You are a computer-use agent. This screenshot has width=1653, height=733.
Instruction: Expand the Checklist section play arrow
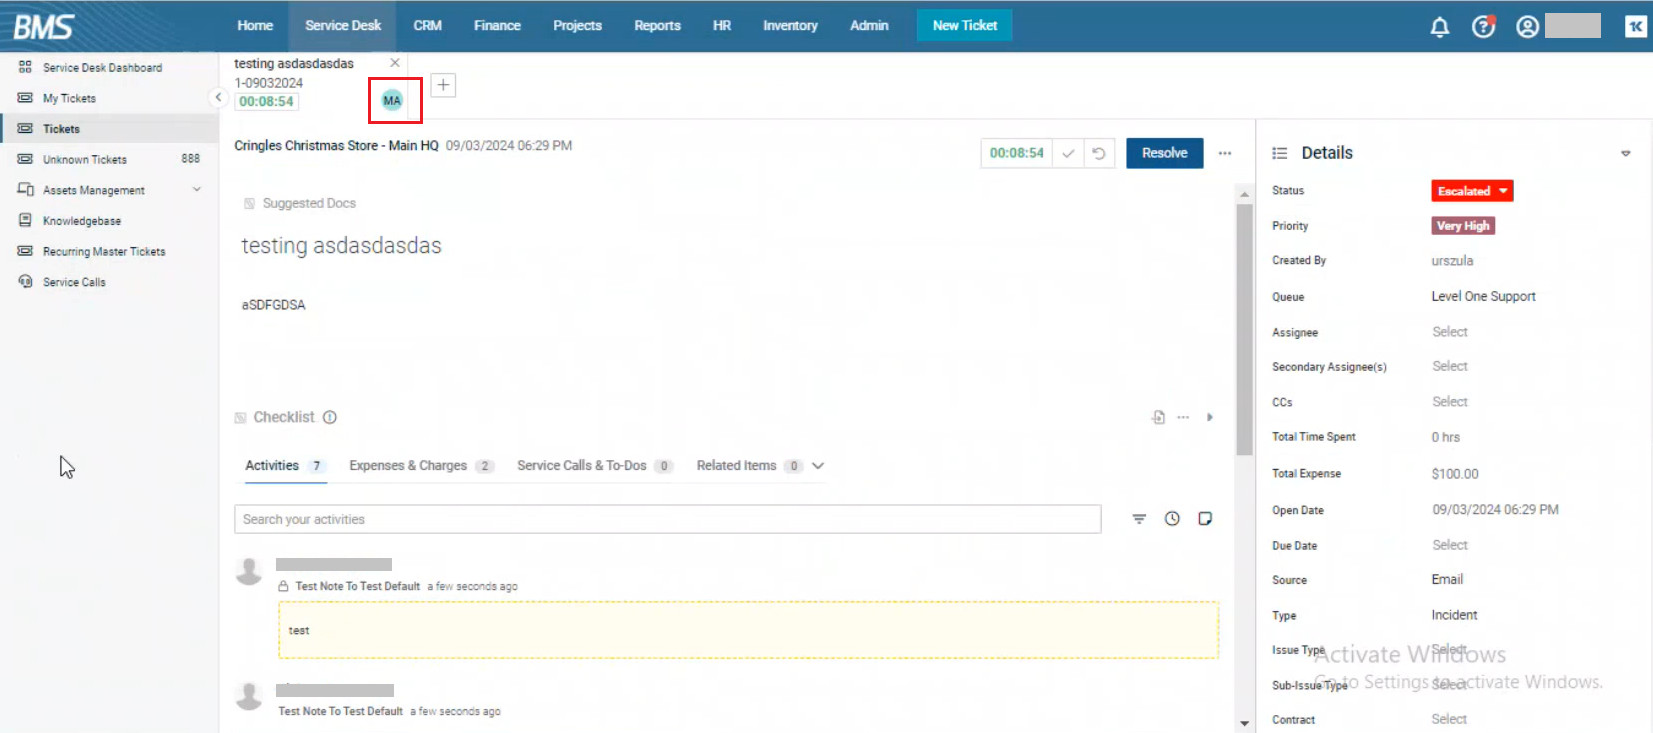(x=1210, y=418)
